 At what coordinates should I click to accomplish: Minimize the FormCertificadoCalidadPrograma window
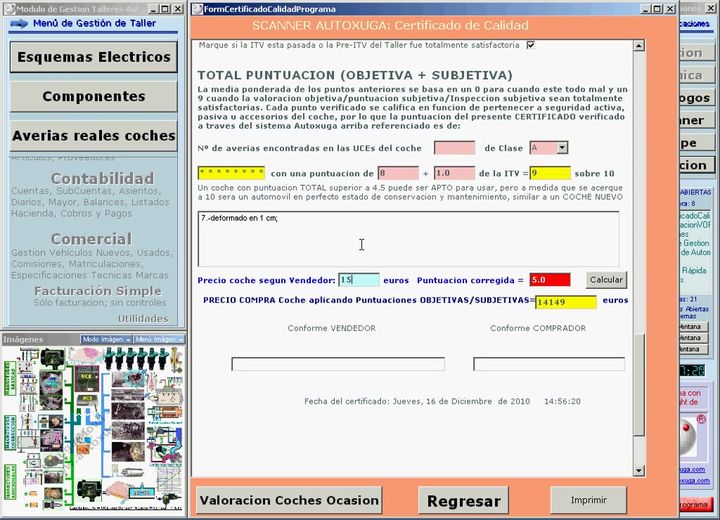(x=646, y=9)
